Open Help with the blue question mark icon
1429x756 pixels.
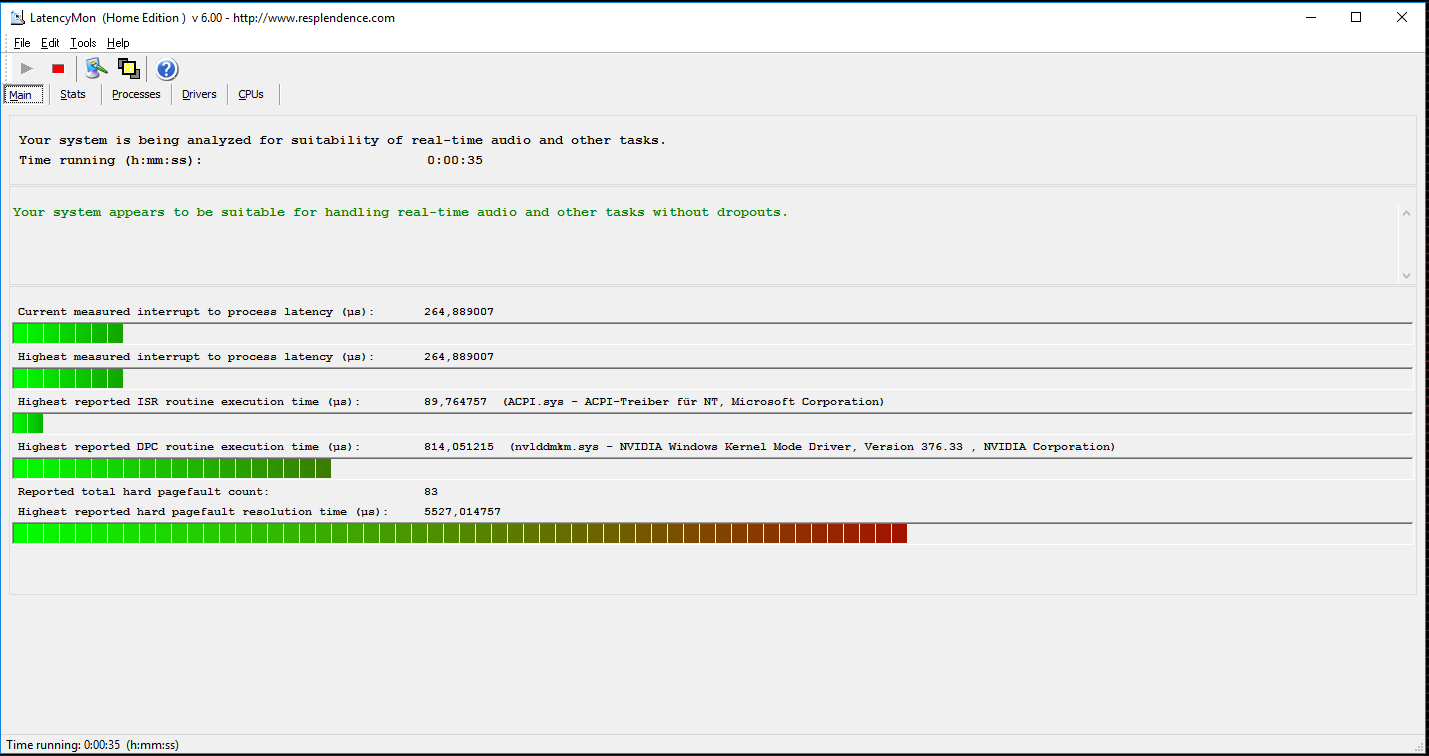[x=167, y=68]
